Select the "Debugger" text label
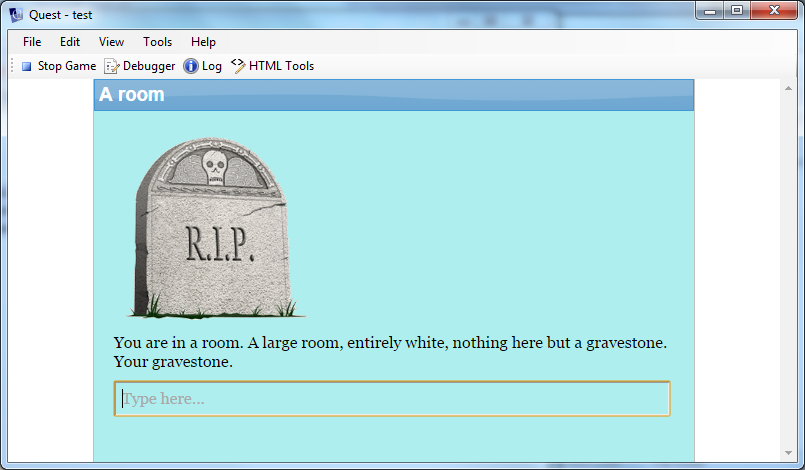 (x=149, y=67)
